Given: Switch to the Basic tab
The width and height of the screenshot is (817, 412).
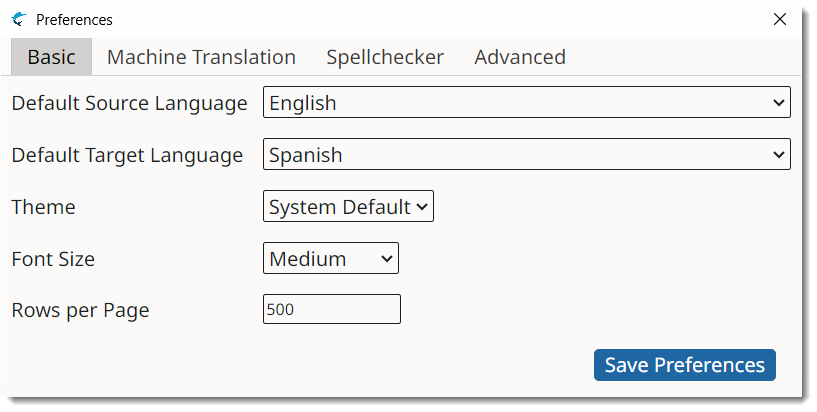Looking at the screenshot, I should pos(52,57).
